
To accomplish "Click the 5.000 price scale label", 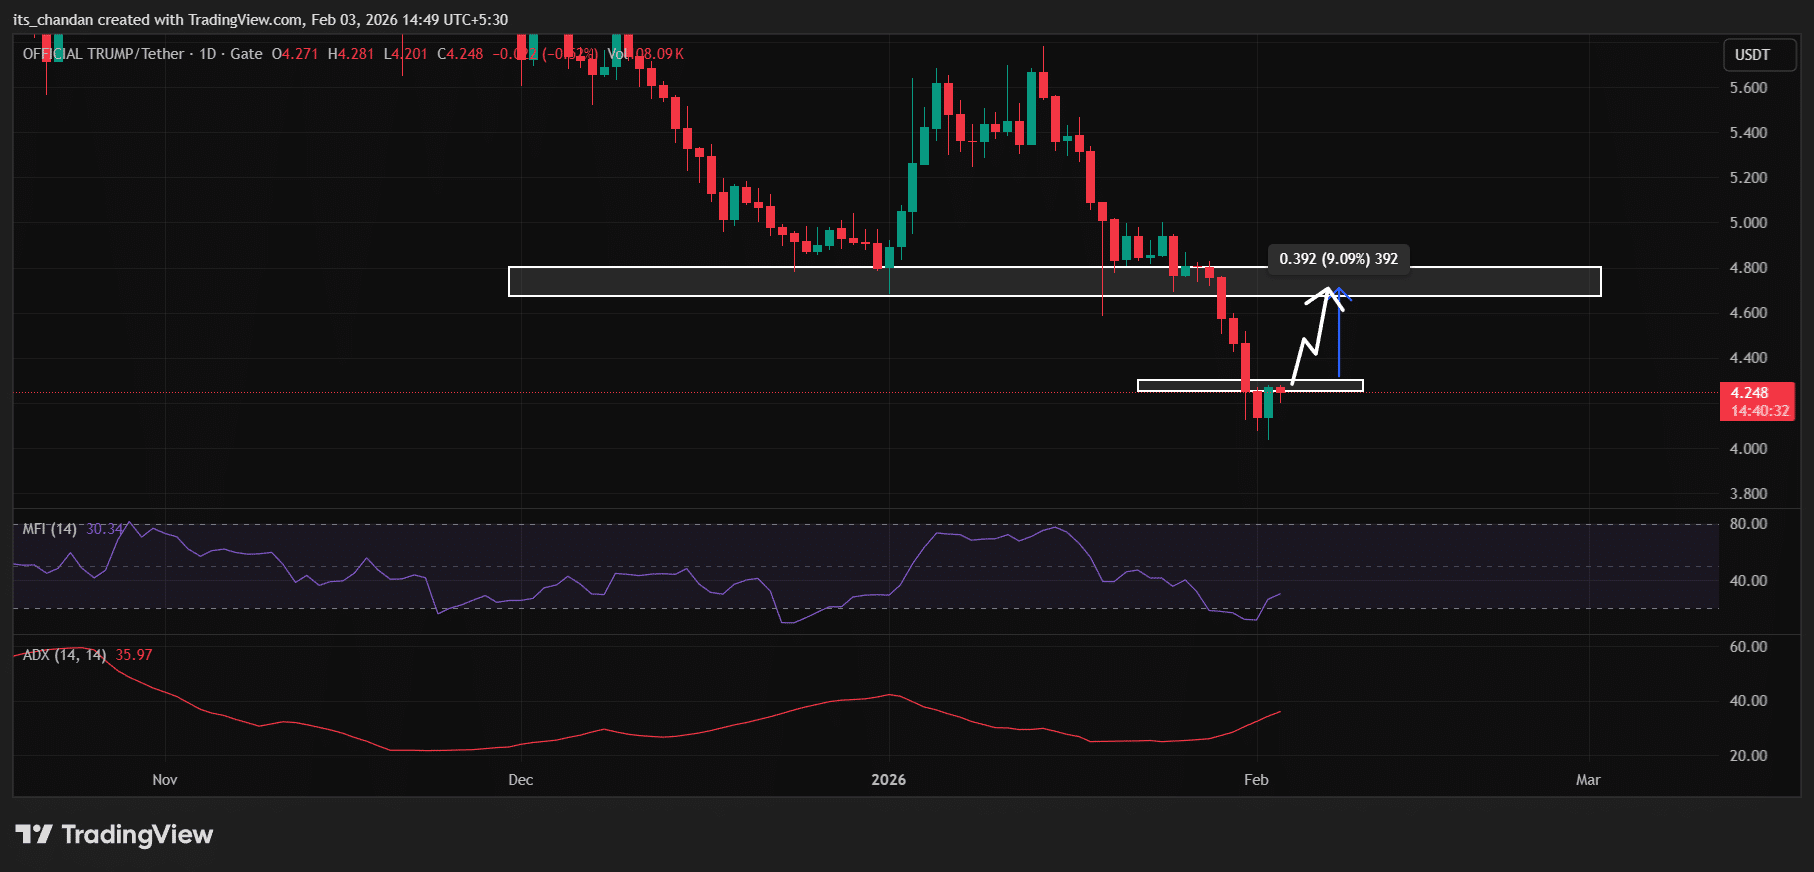I will tap(1748, 223).
